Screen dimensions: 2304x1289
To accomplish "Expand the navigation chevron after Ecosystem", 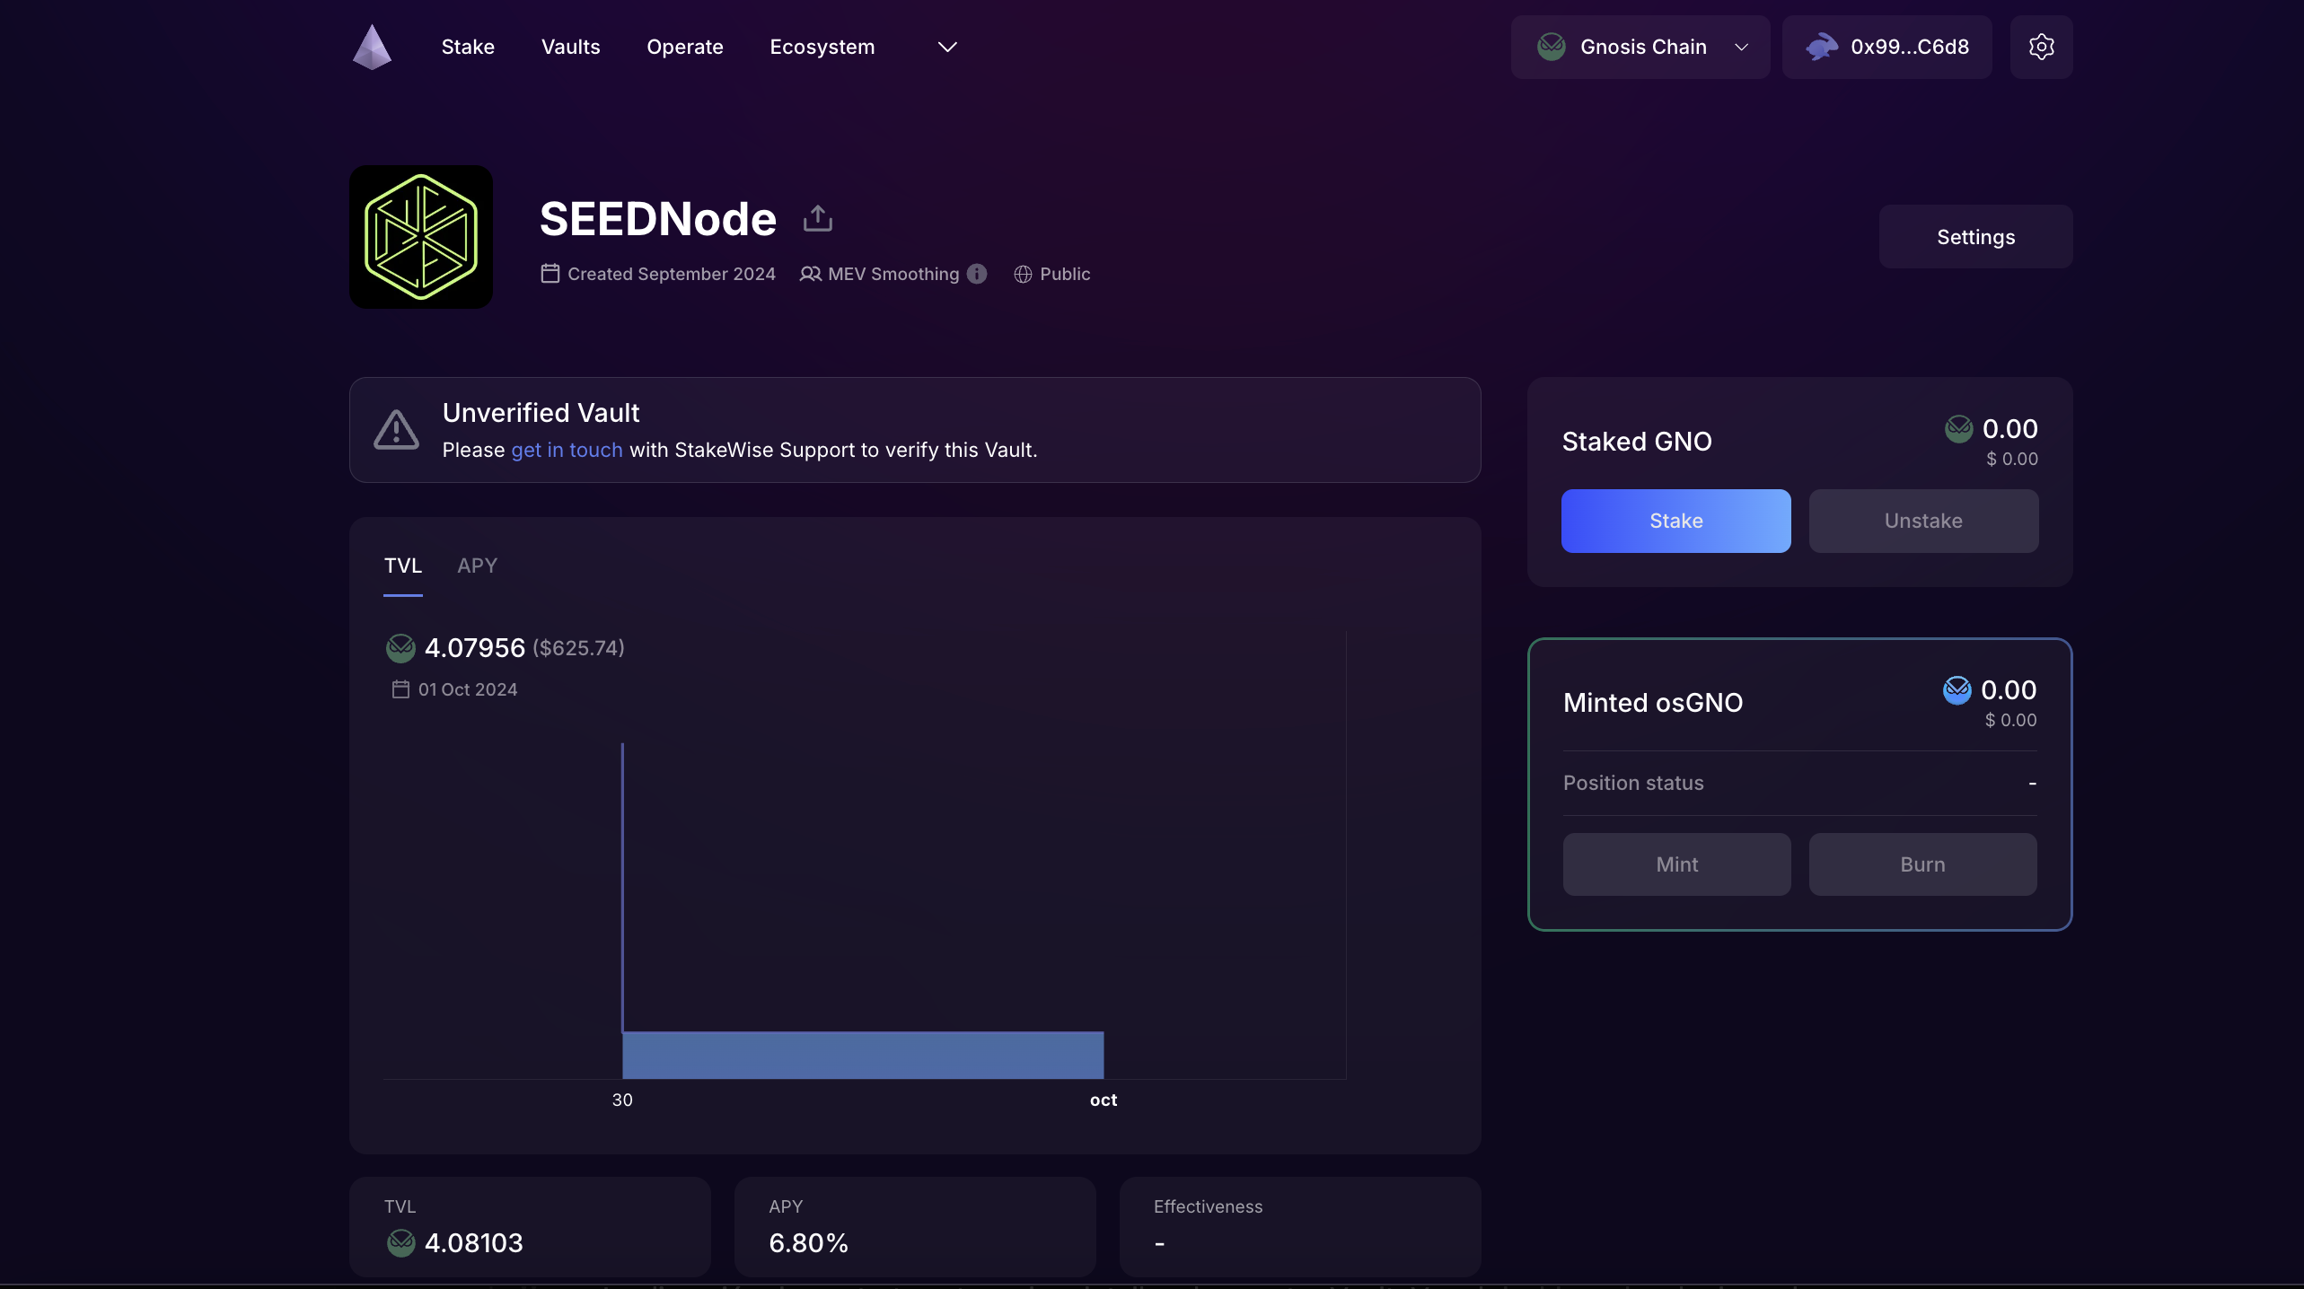I will click(947, 47).
